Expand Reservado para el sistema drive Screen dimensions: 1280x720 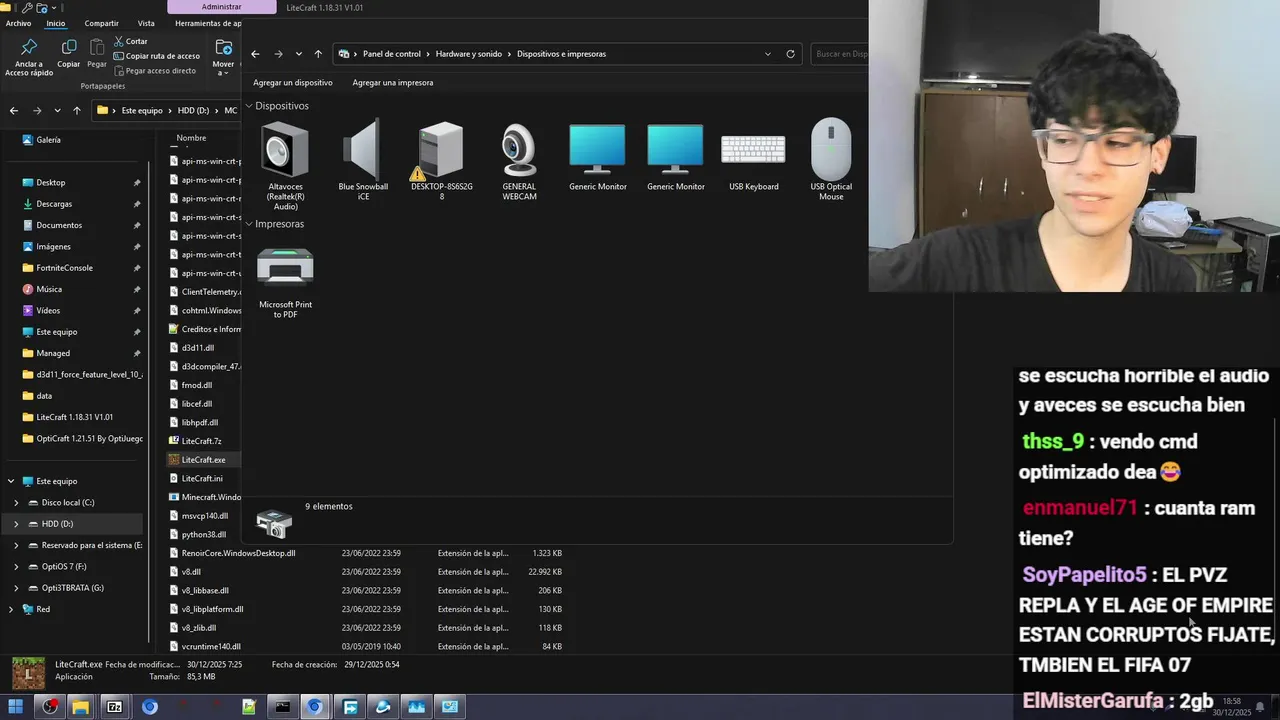[x=15, y=545]
